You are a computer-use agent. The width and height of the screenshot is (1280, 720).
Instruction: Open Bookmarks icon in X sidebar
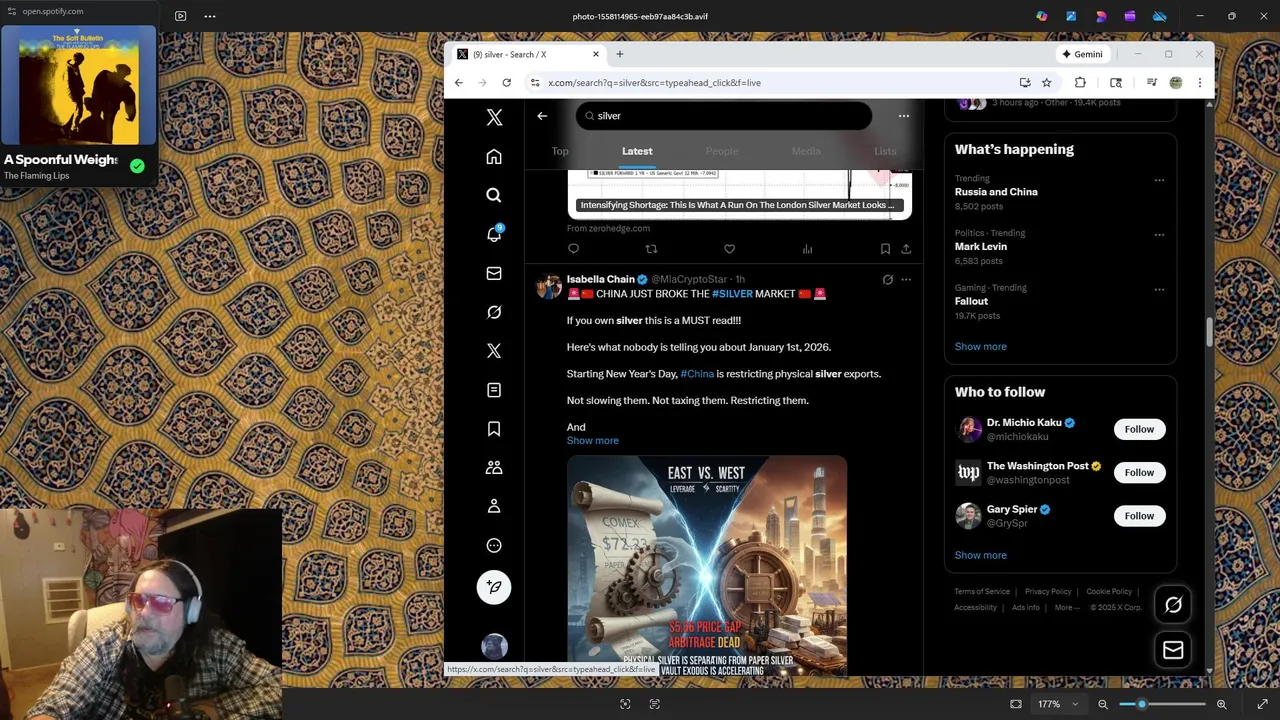click(494, 429)
